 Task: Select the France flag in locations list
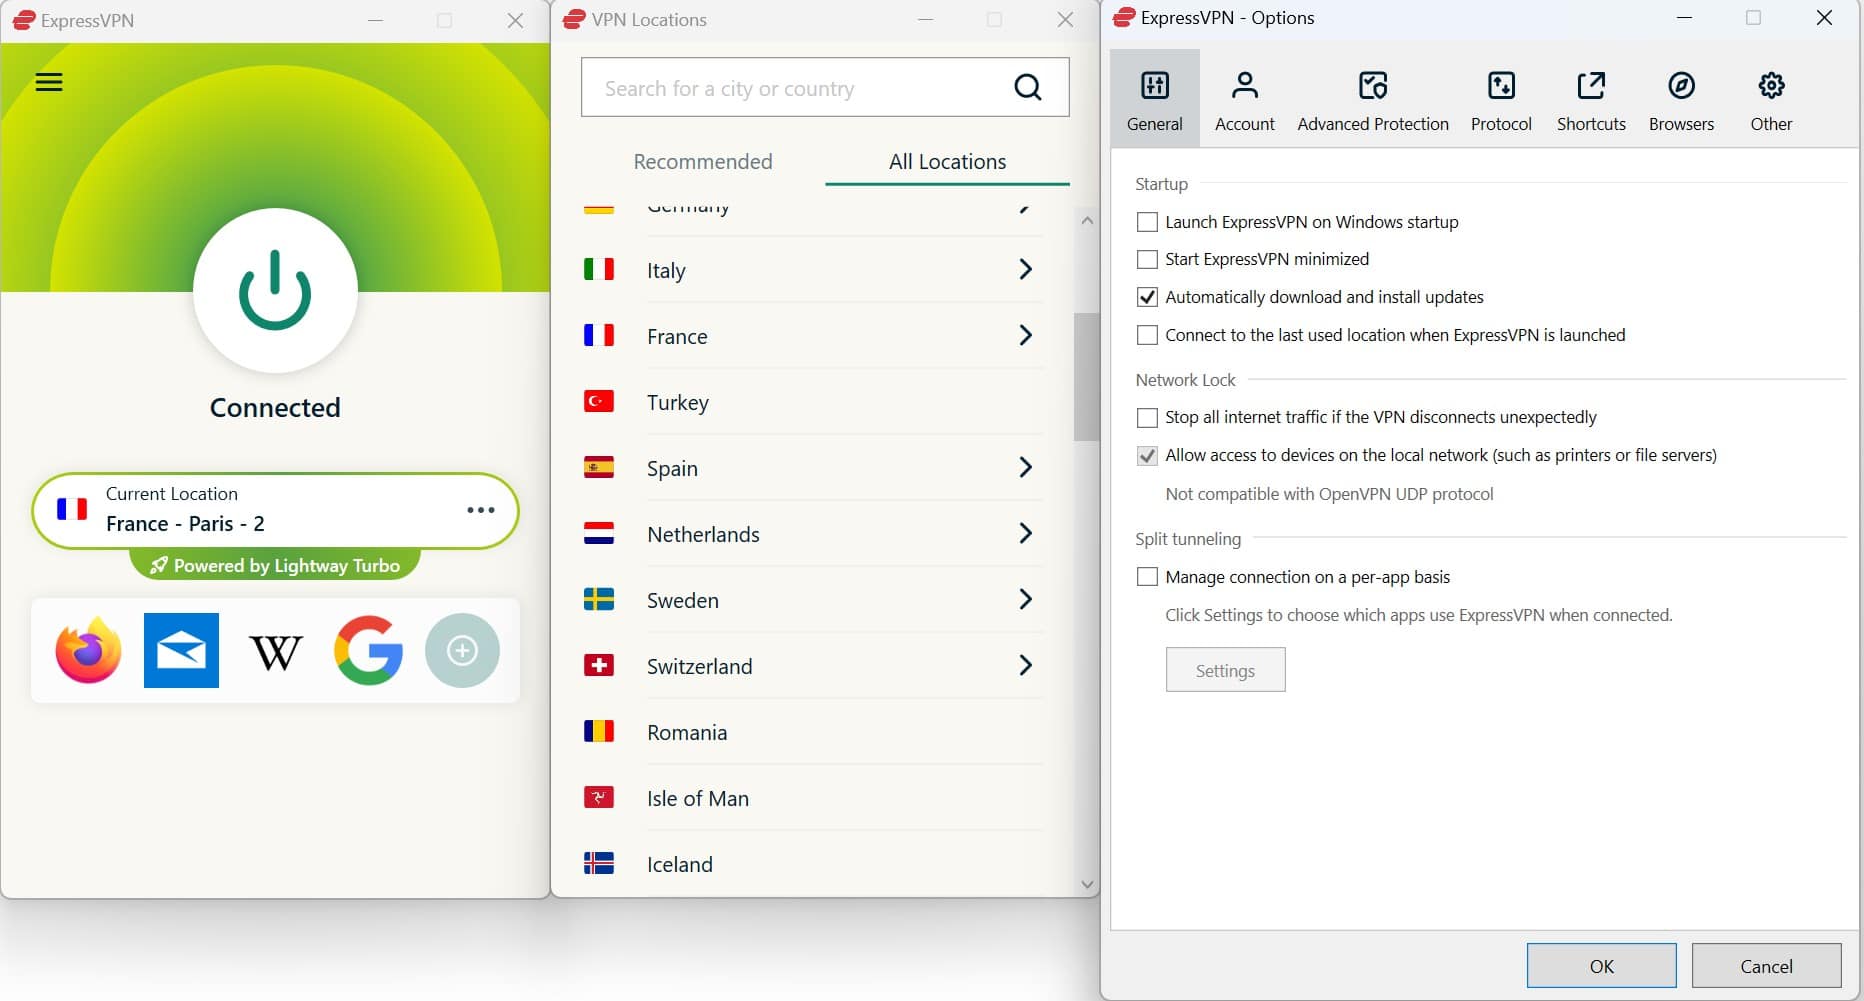point(599,335)
